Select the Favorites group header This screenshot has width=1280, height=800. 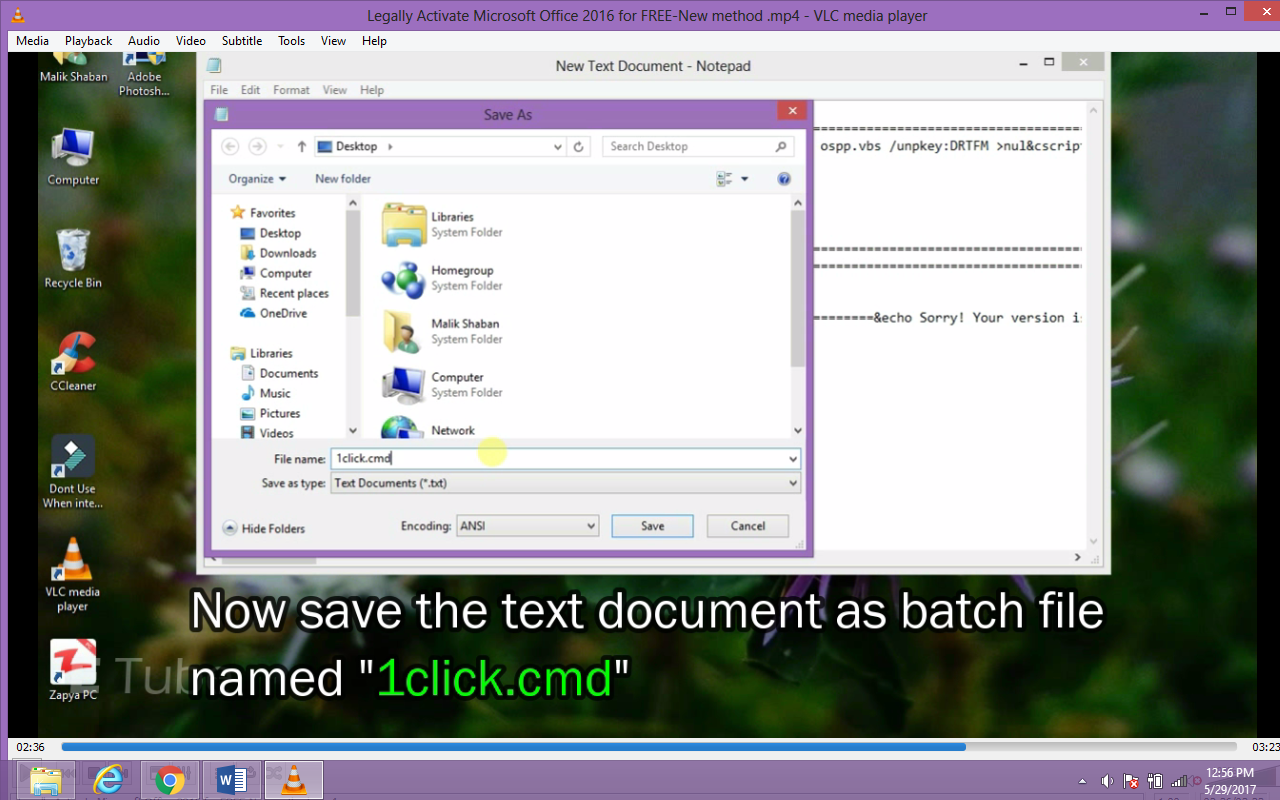263,213
